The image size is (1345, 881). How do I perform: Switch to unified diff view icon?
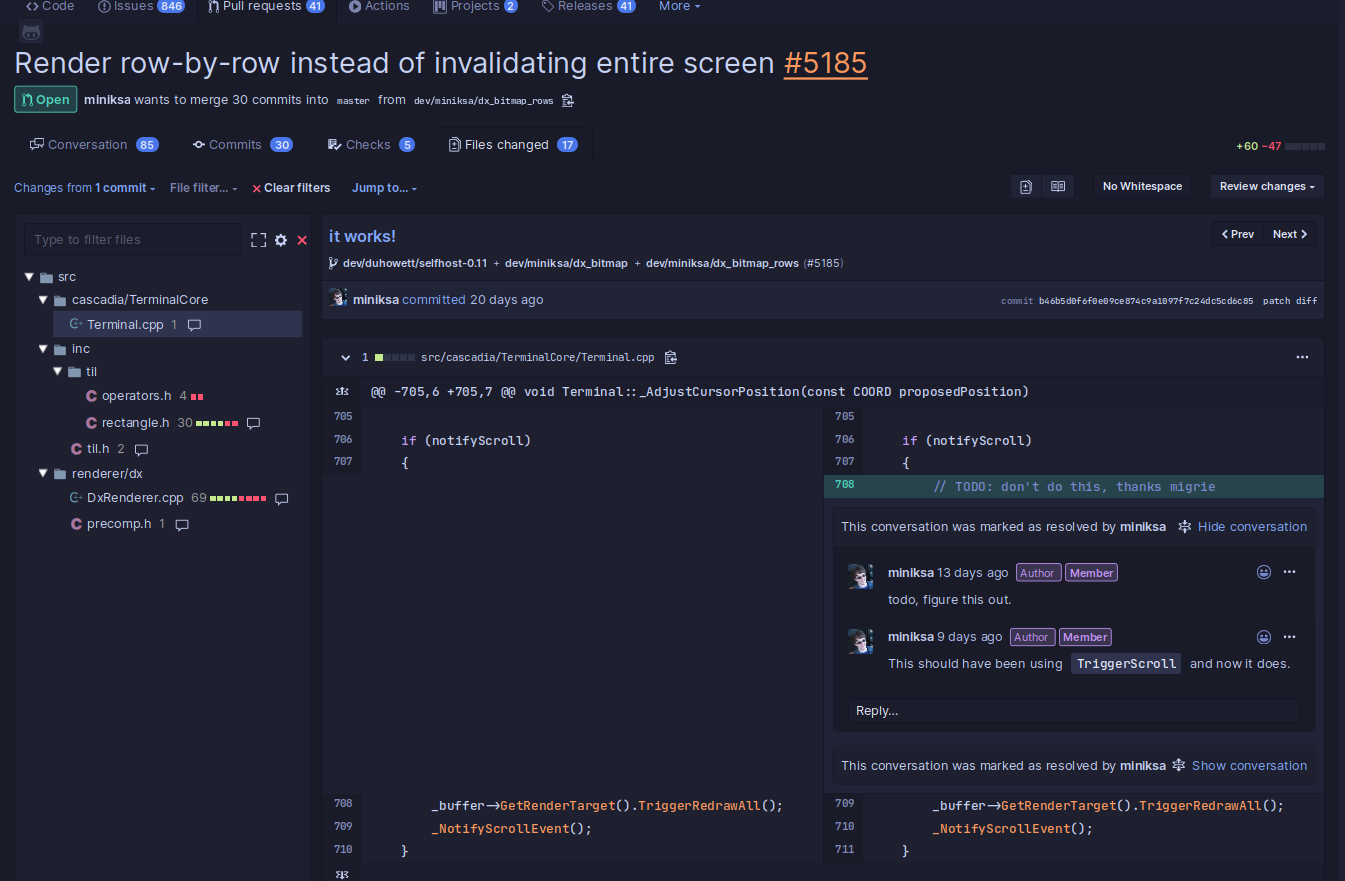[1026, 186]
